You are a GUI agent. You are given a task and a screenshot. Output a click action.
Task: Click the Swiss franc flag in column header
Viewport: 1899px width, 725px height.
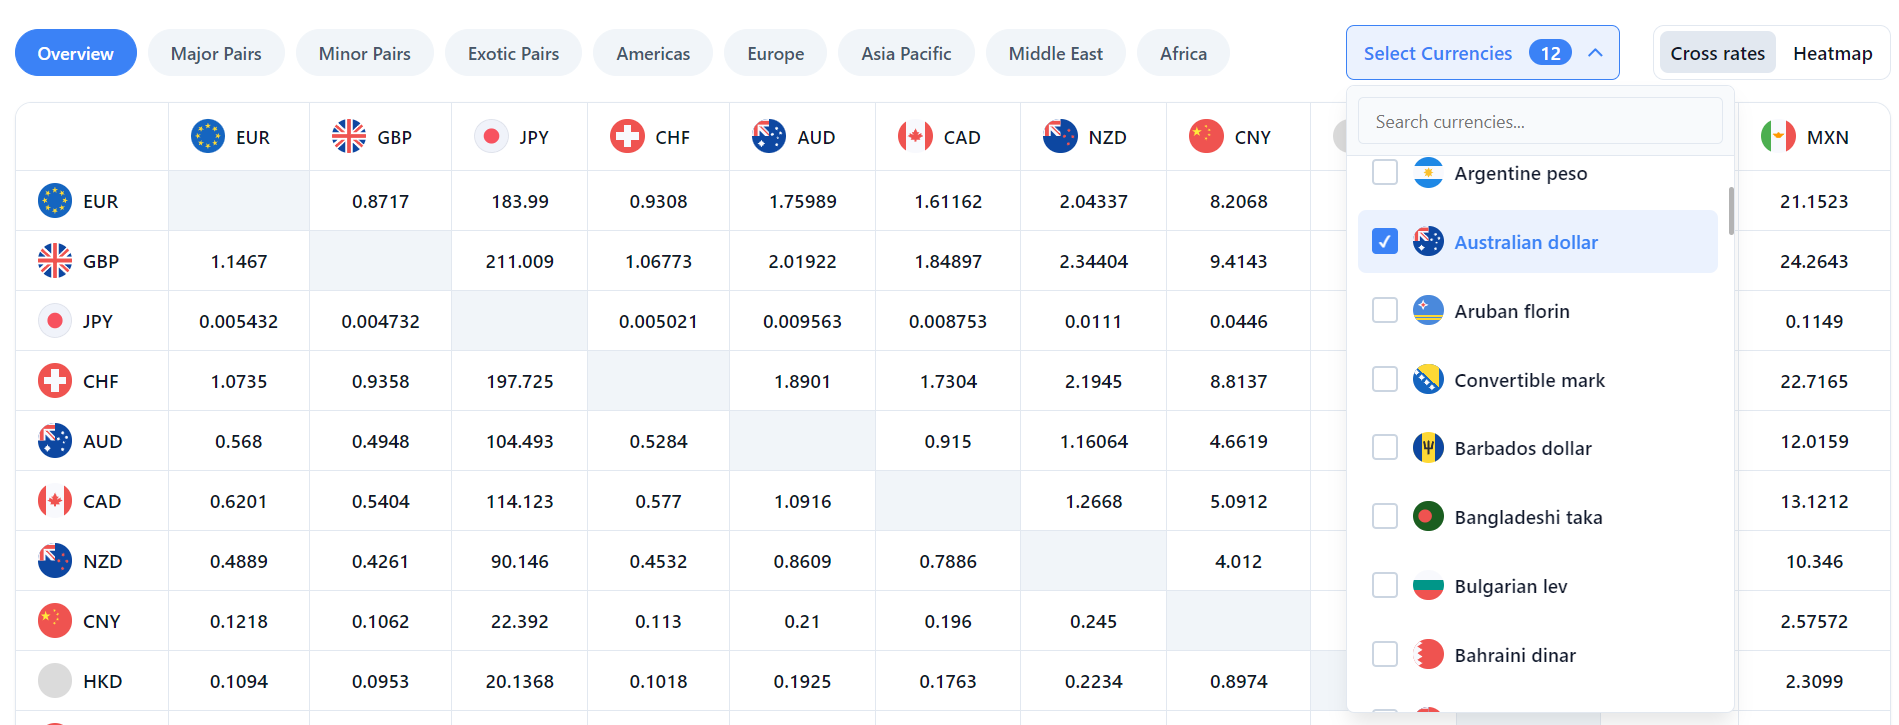[x=627, y=136]
